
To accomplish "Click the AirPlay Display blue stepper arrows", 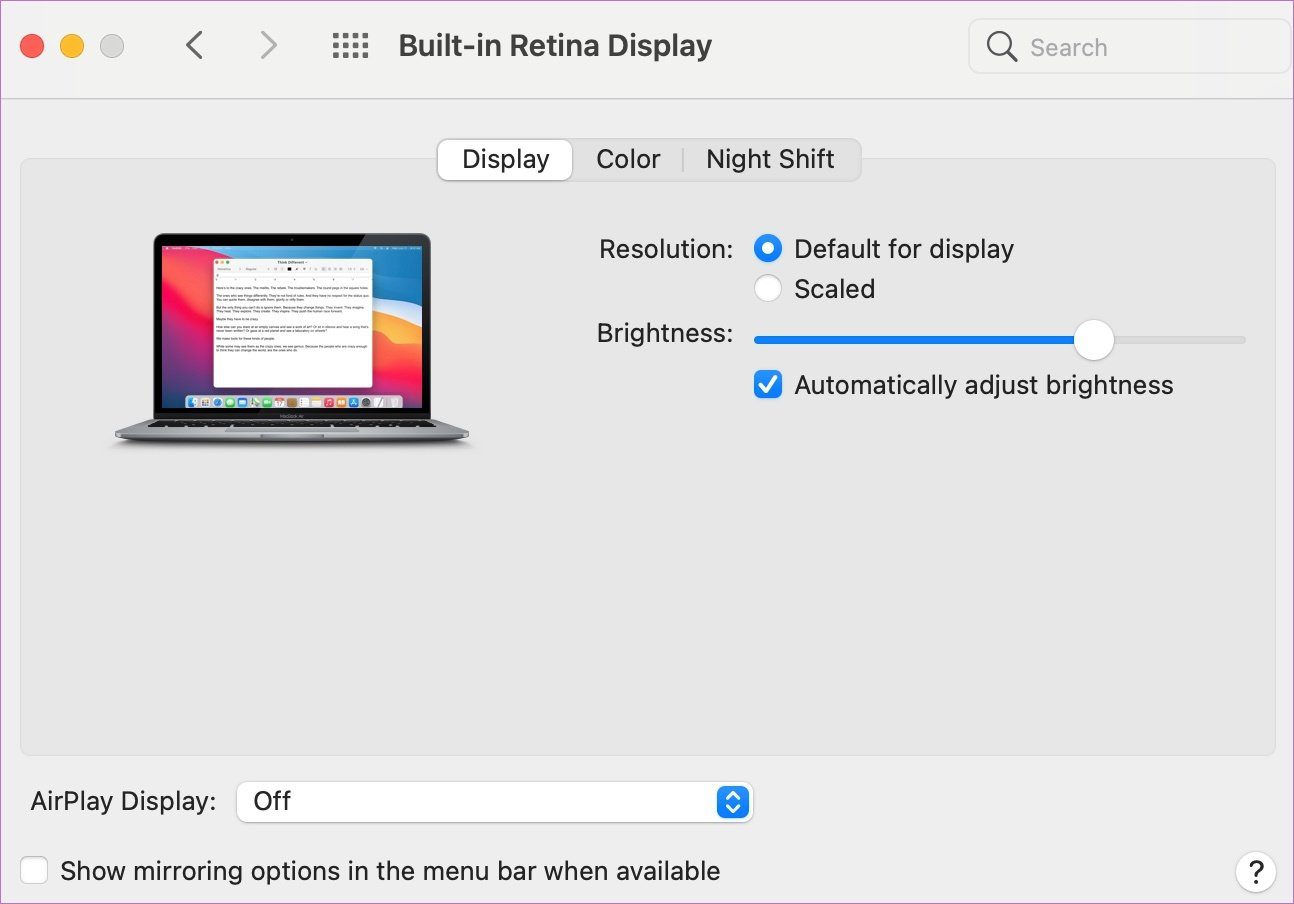I will coord(733,801).
